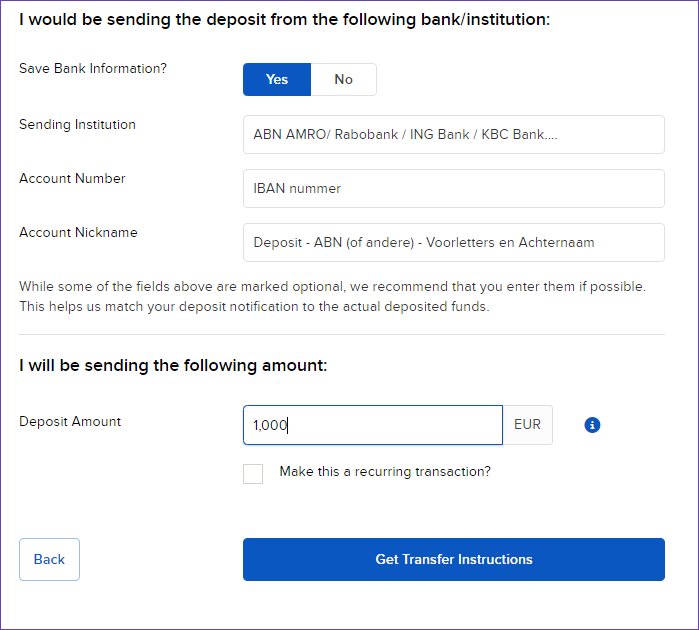This screenshot has width=699, height=630.
Task: Click the 'Make this a recurring transaction?' label
Action: [x=385, y=471]
